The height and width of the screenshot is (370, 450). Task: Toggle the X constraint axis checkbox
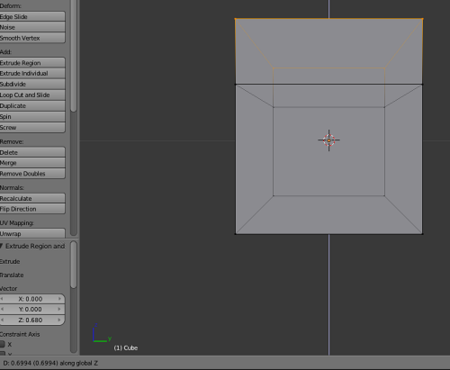click(x=2, y=344)
